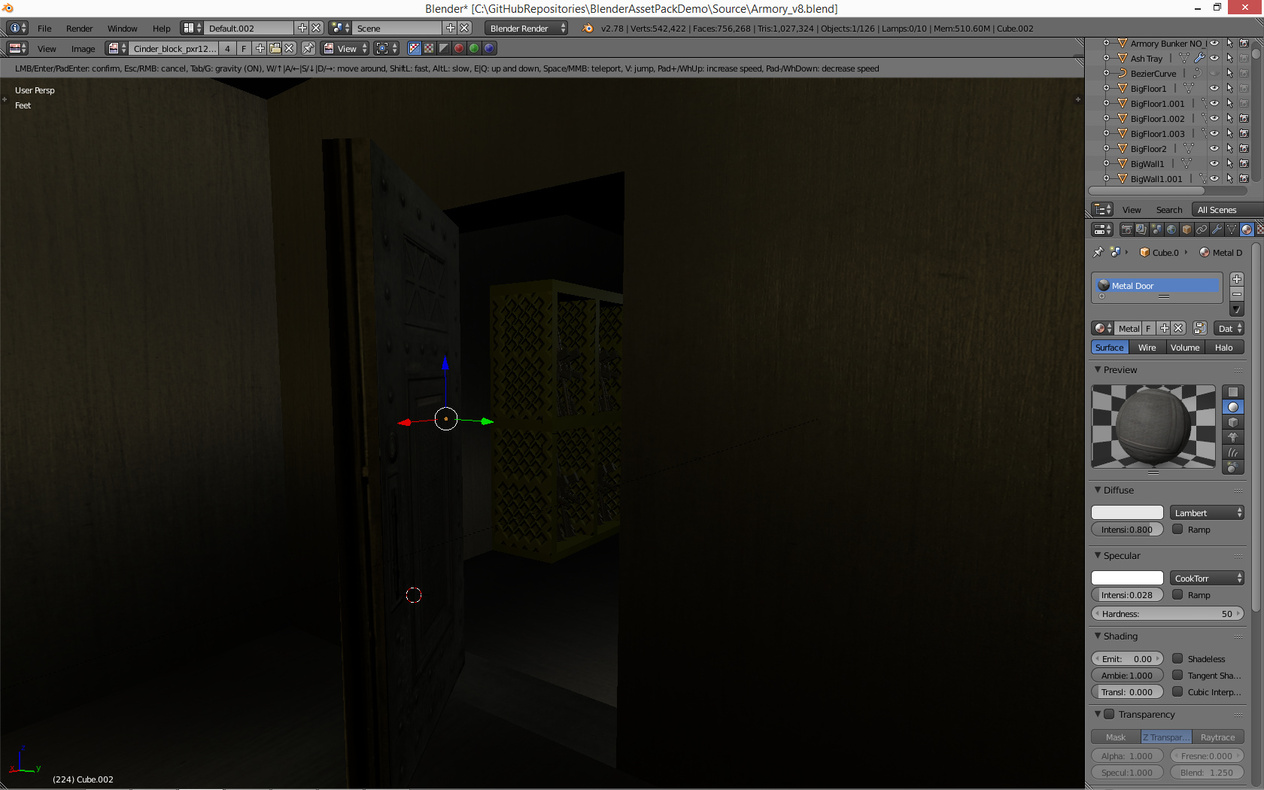Open the UV/Image editor type selector

17,48
